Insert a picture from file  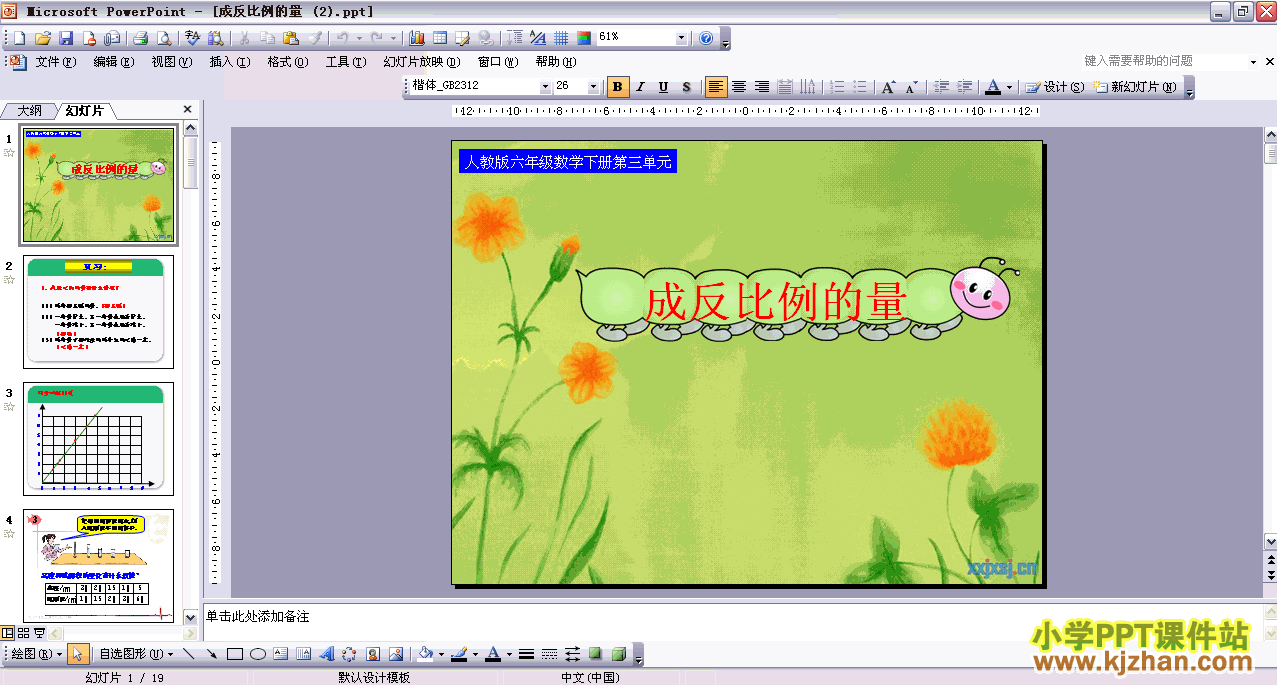(x=396, y=655)
